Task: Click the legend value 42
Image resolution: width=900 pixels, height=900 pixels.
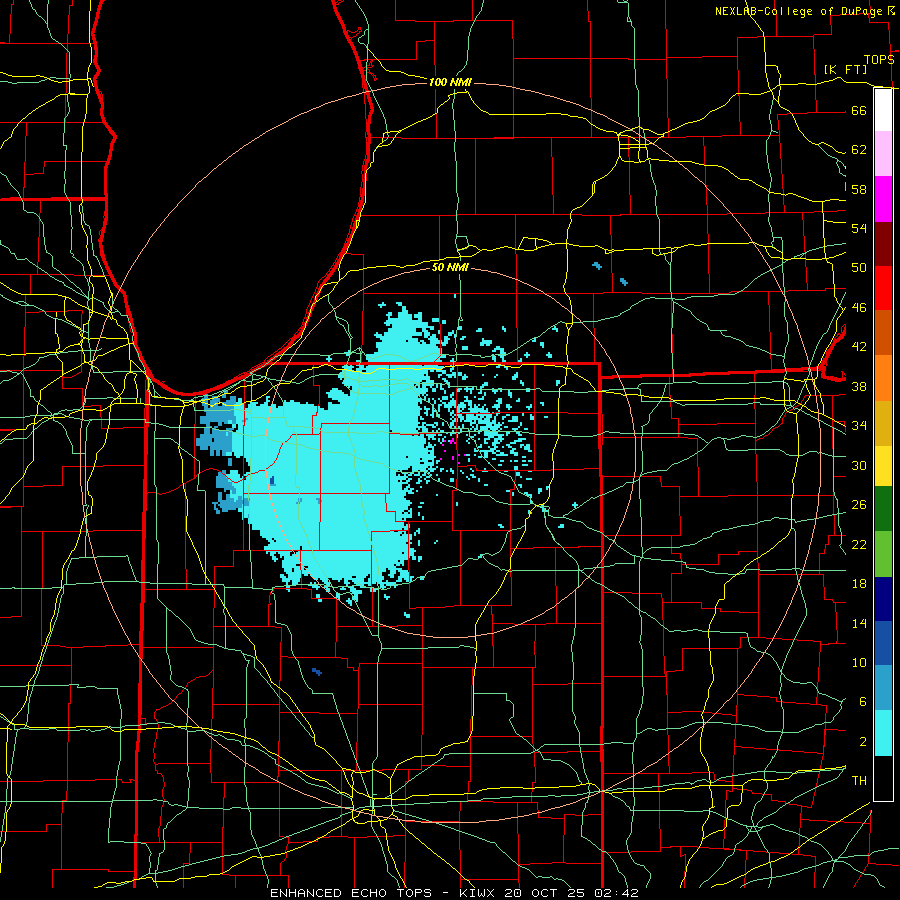Action: 859,347
